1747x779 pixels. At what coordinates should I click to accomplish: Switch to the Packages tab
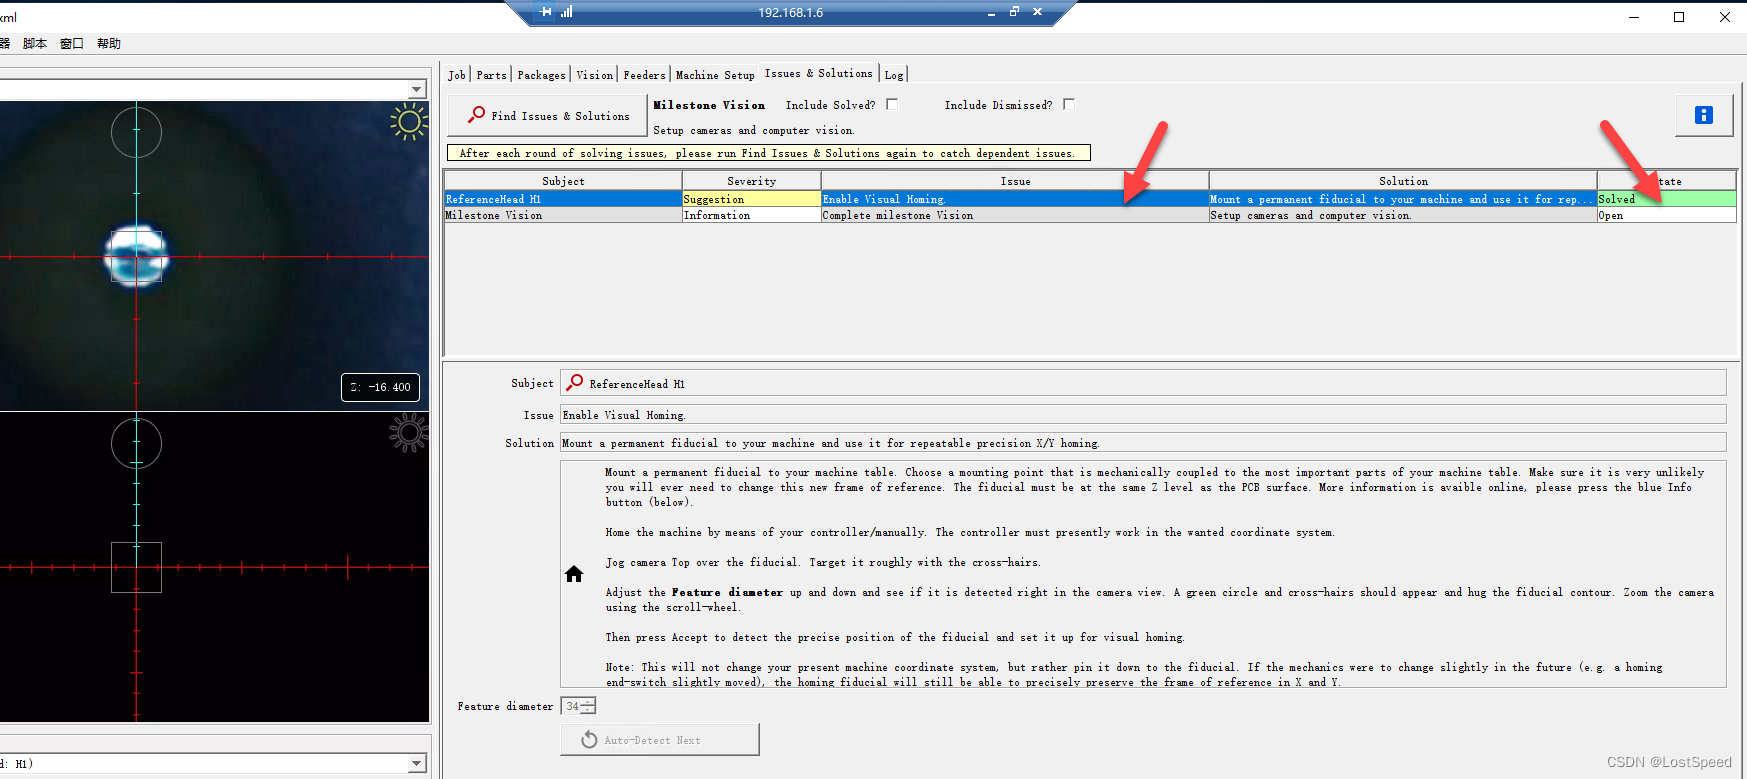(x=541, y=75)
